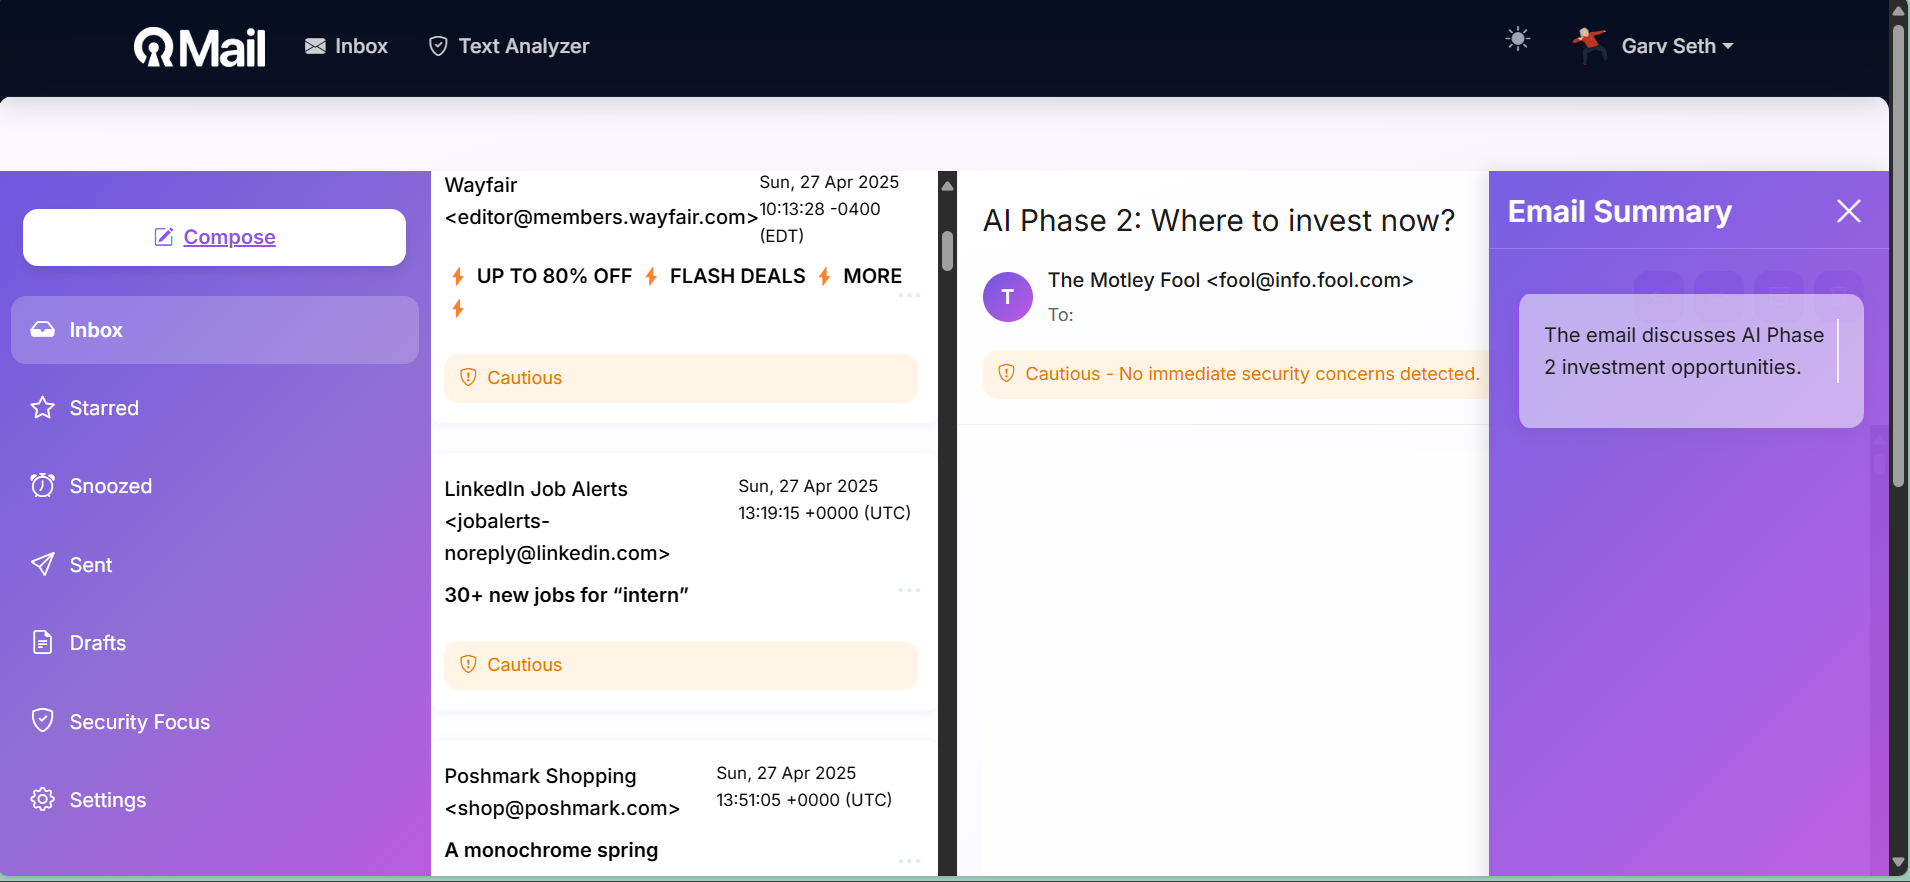Image resolution: width=1910 pixels, height=882 pixels.
Task: Click the browser page scrollbar thumb
Action: tap(1899, 255)
